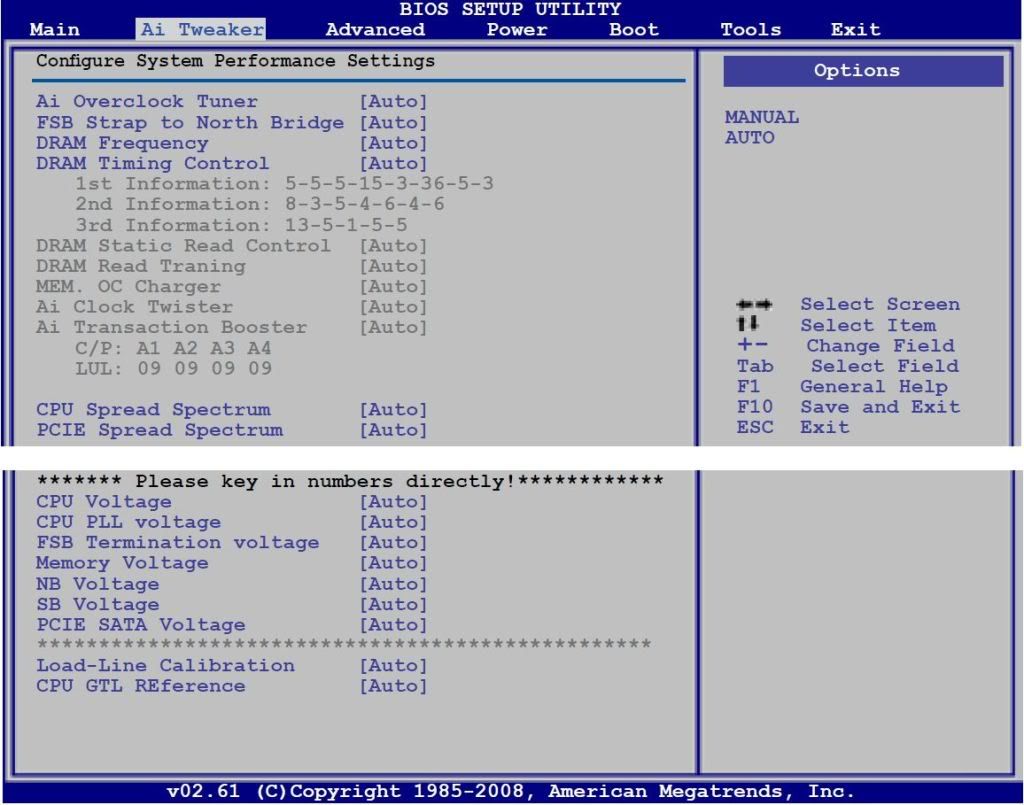Viewport: 1024px width, 805px height.
Task: Choose MANUAL in the Options panel
Action: coord(762,117)
